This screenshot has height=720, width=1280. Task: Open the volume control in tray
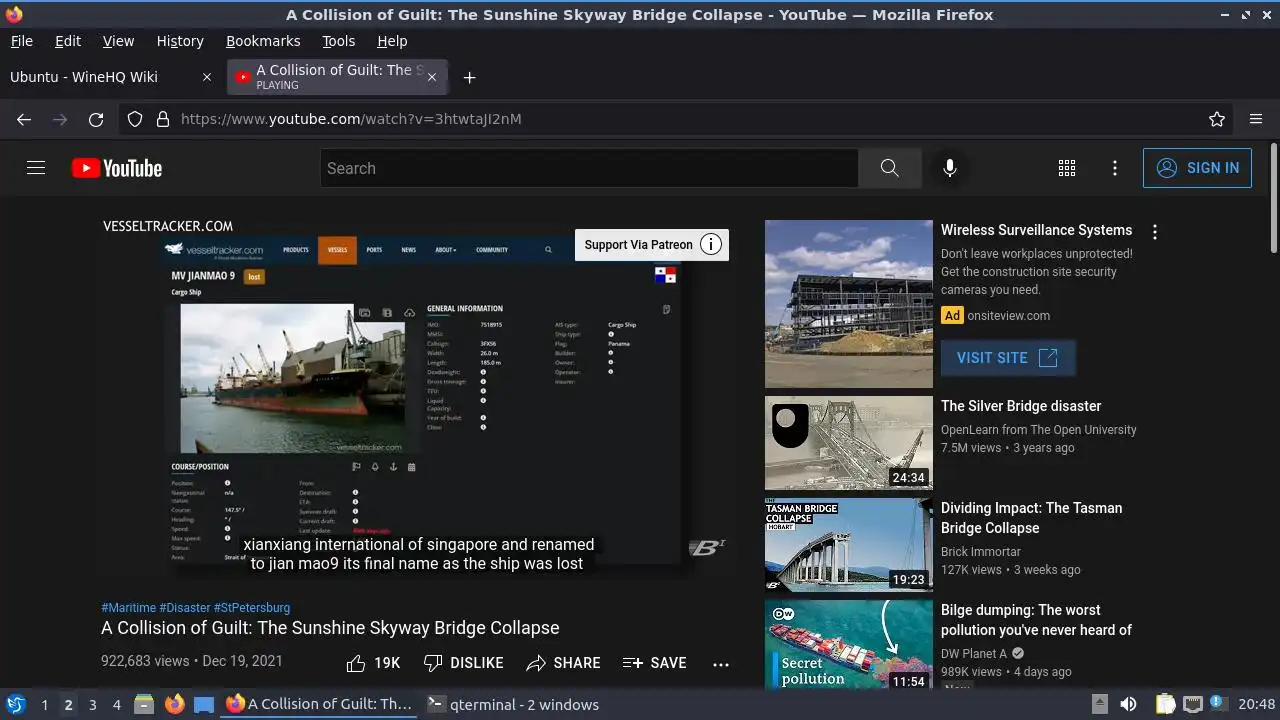tap(1128, 704)
